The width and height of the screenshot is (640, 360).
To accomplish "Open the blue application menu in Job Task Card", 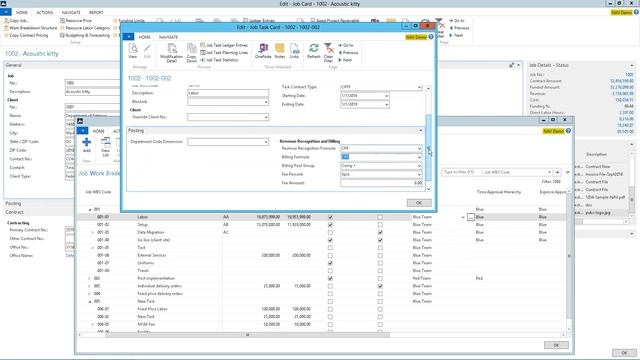I will 128,37.
